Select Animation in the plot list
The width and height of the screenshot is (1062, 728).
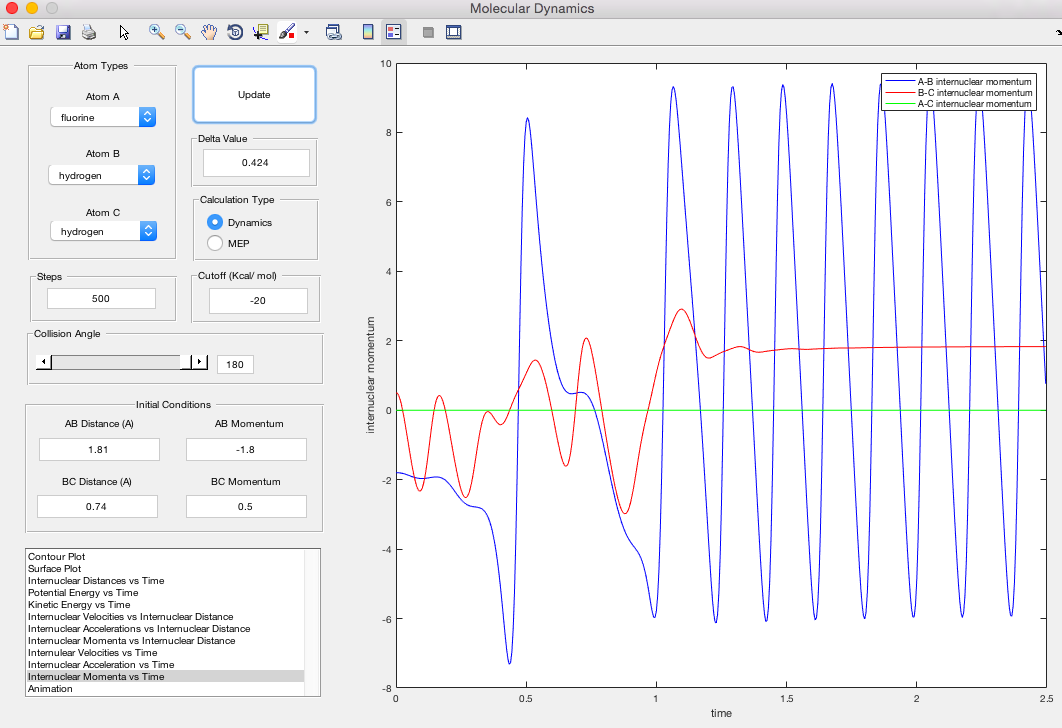50,688
